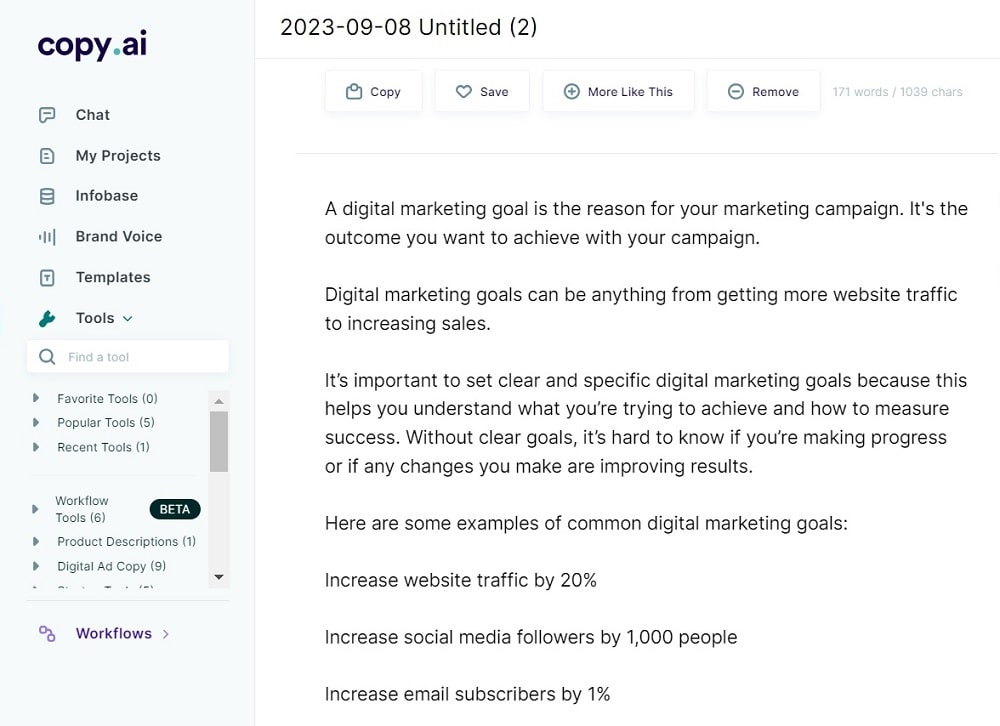Click the magnifier icon in tool search

click(47, 357)
